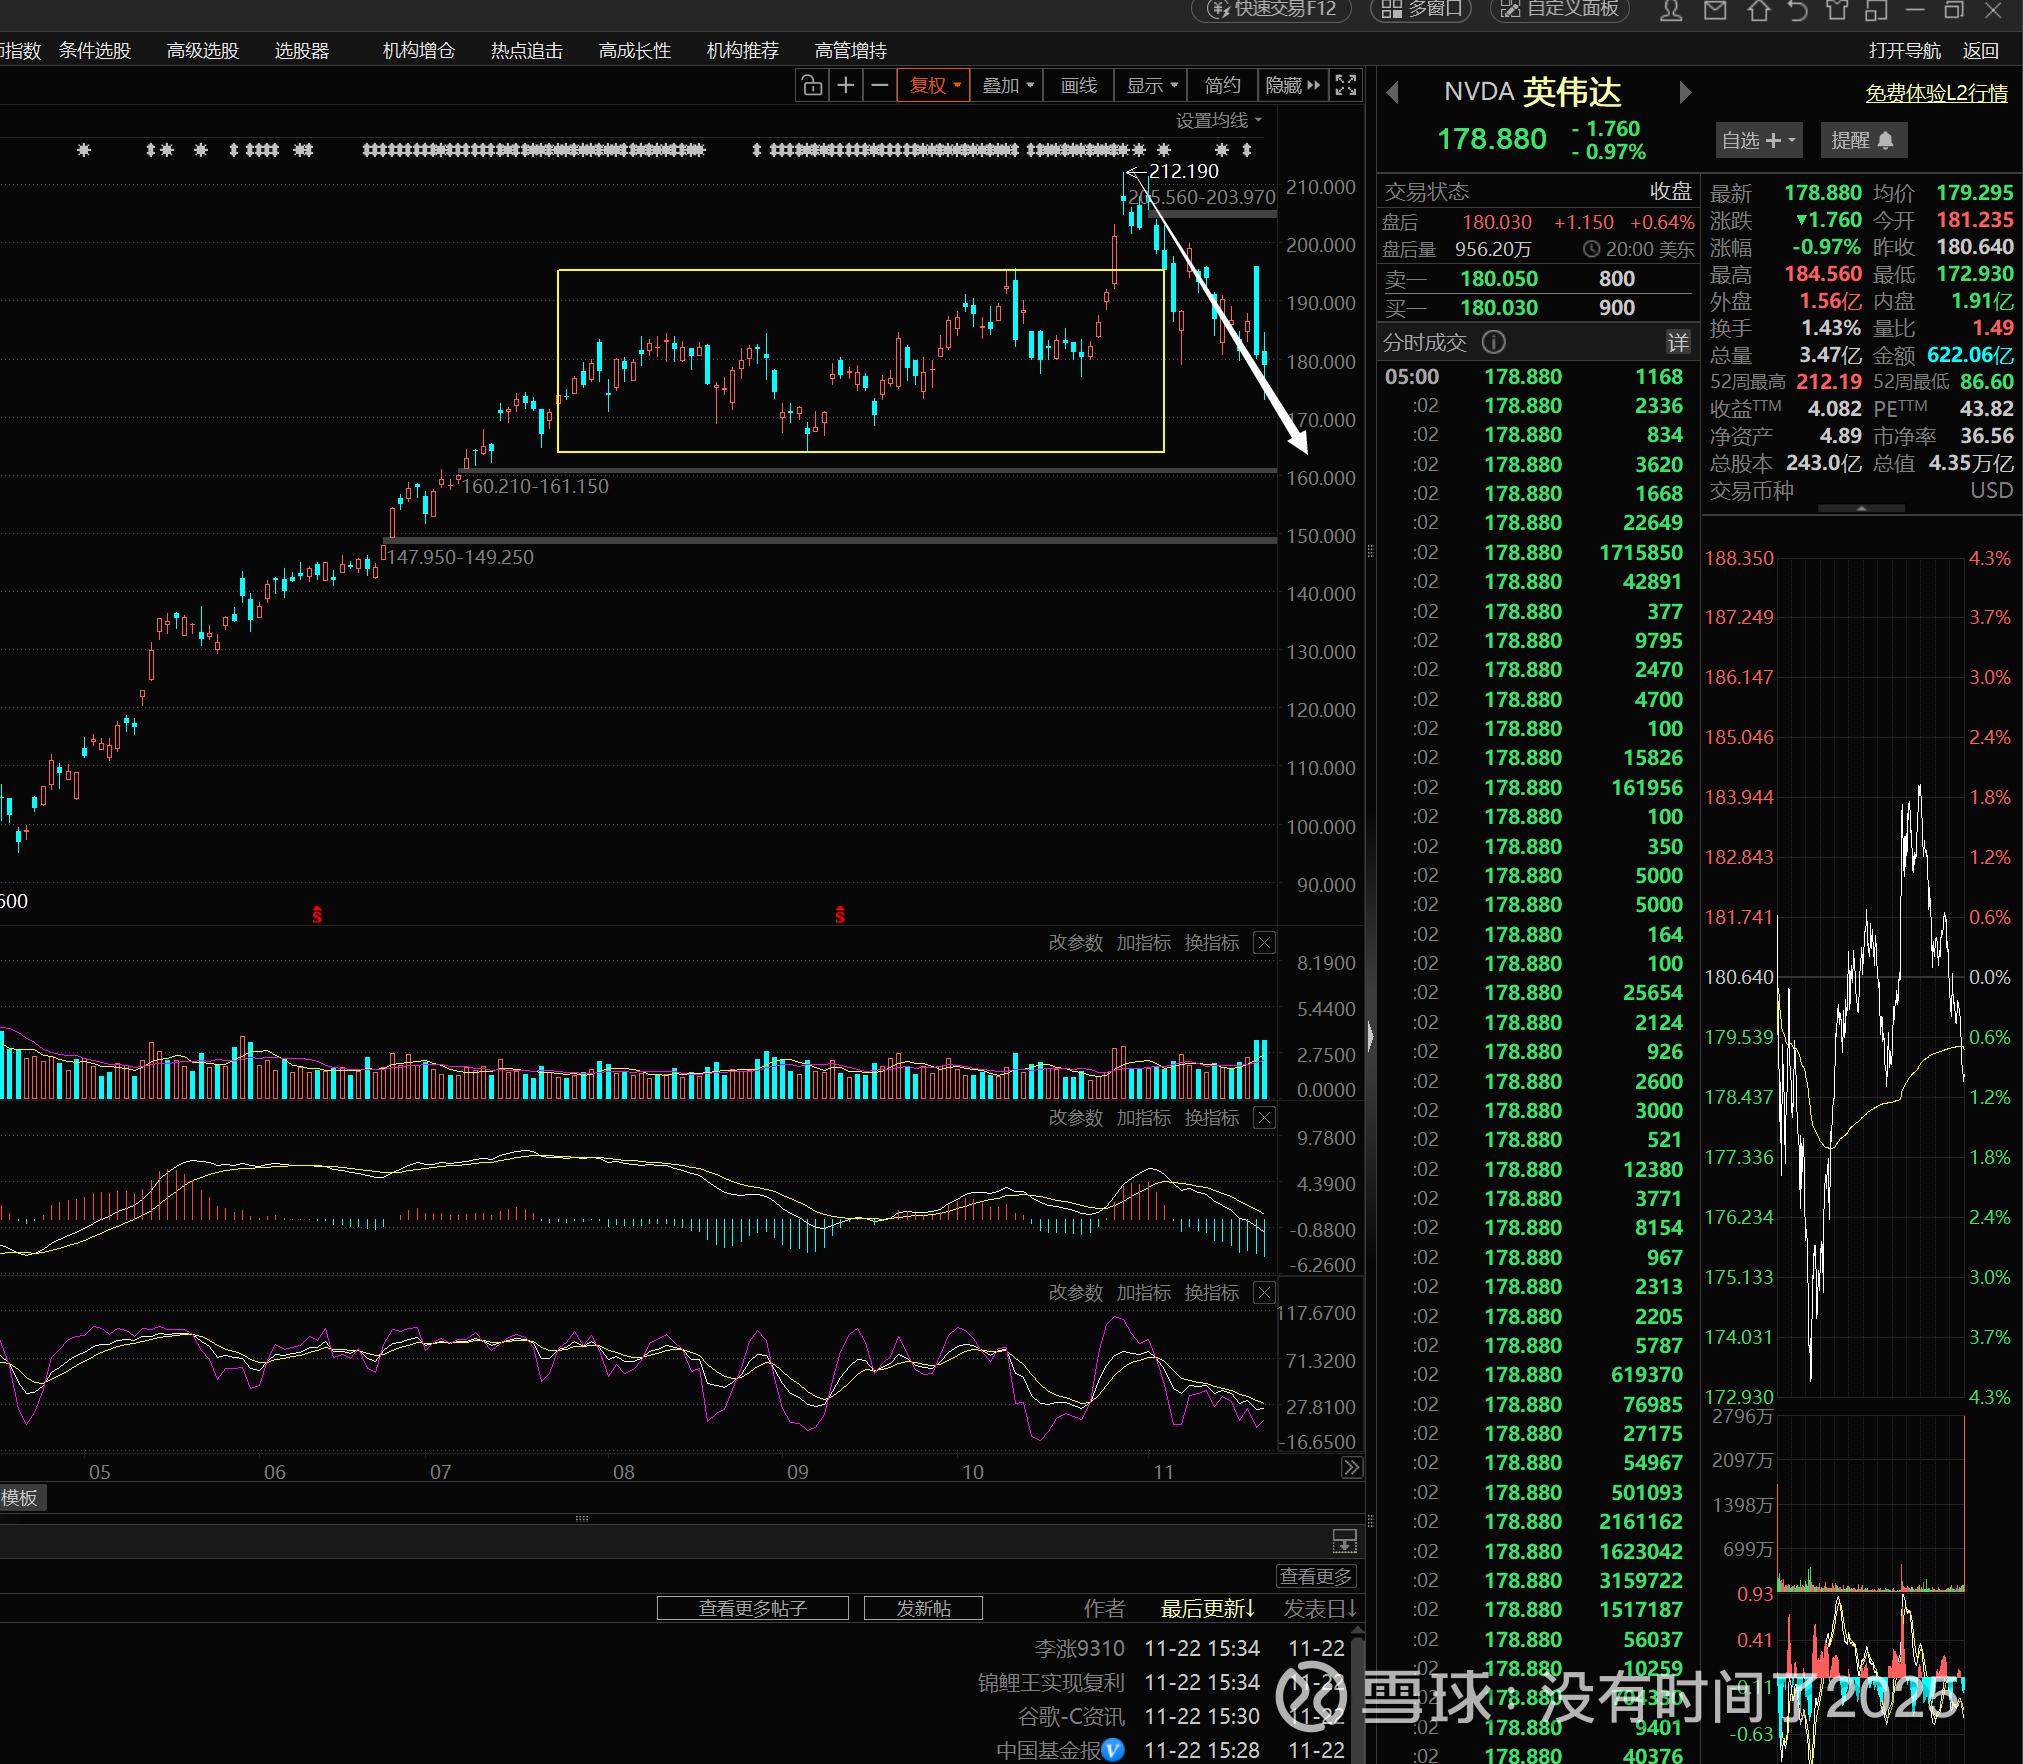Close the MACD indicator panel
This screenshot has width=2023, height=1764.
click(1264, 1118)
